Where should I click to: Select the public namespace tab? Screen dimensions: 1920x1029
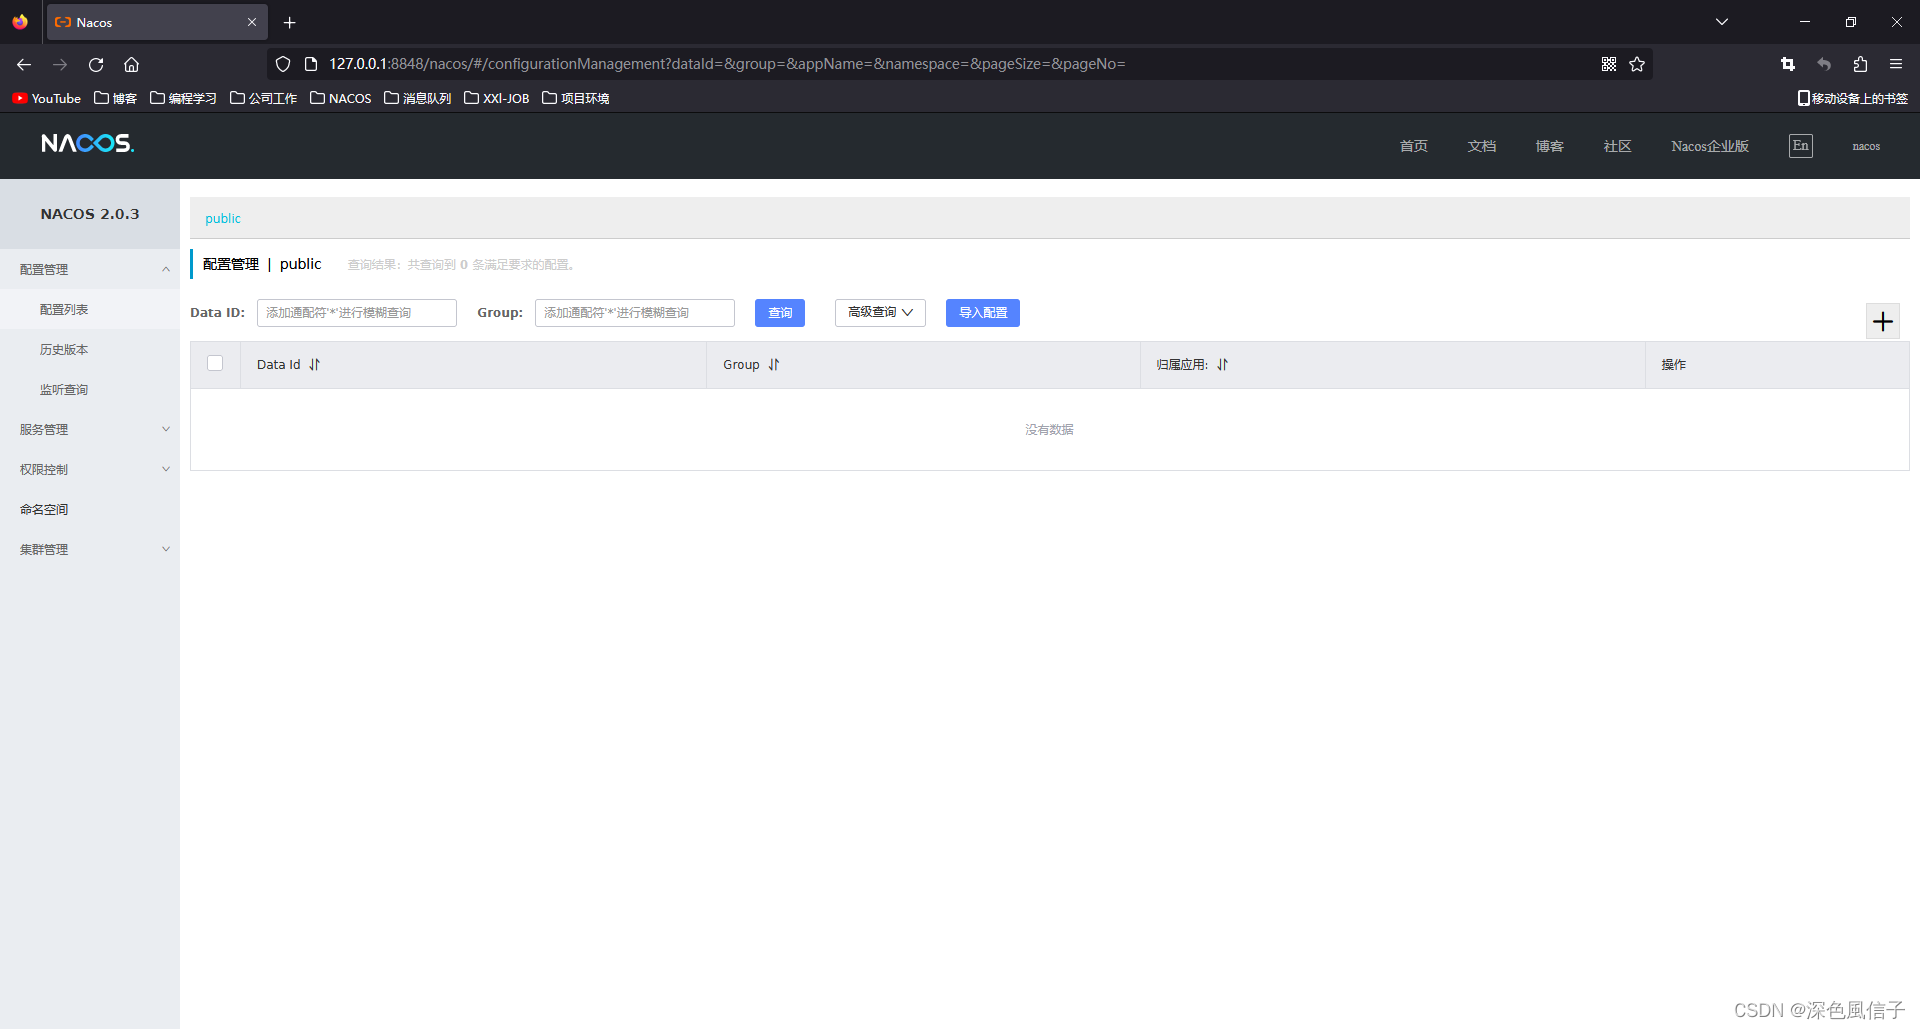tap(223, 218)
